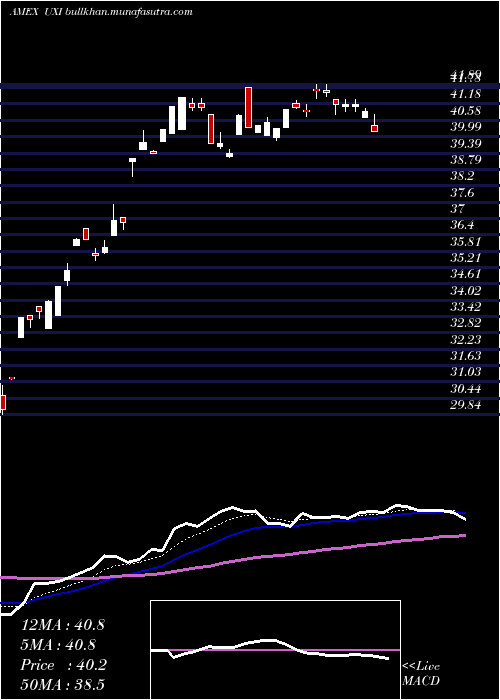Click the 34.61 price axis label
The width and height of the screenshot is (500, 700).
click(x=465, y=274)
